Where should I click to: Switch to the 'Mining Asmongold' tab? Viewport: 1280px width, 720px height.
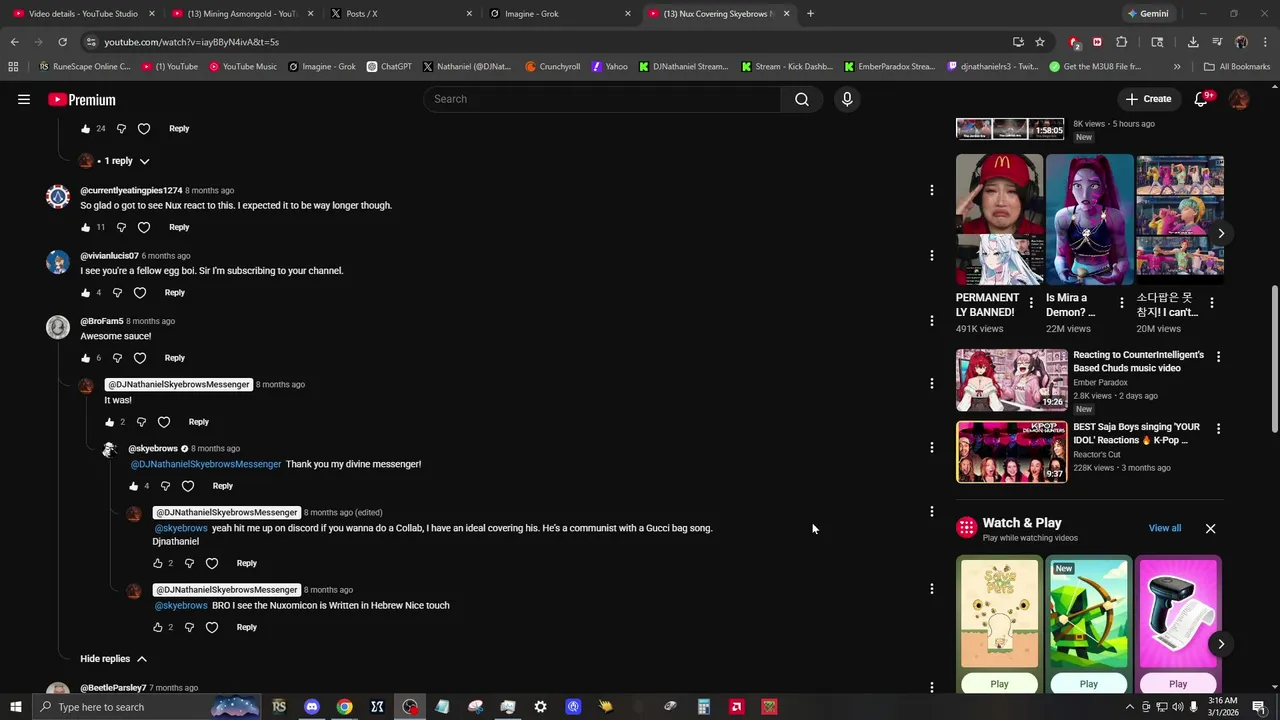click(x=243, y=14)
